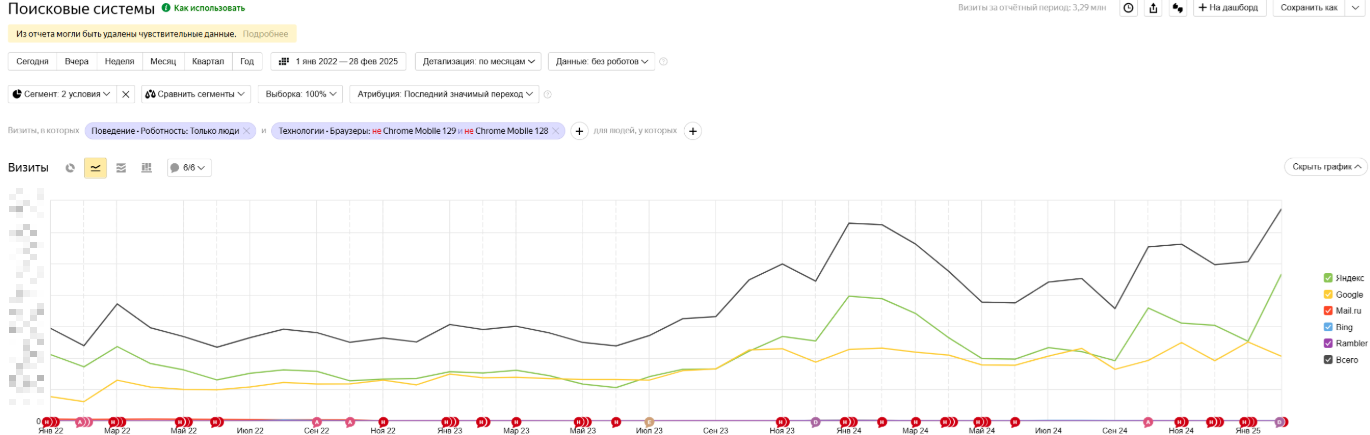
Task: Switch to column chart view
Action: (x=146, y=168)
